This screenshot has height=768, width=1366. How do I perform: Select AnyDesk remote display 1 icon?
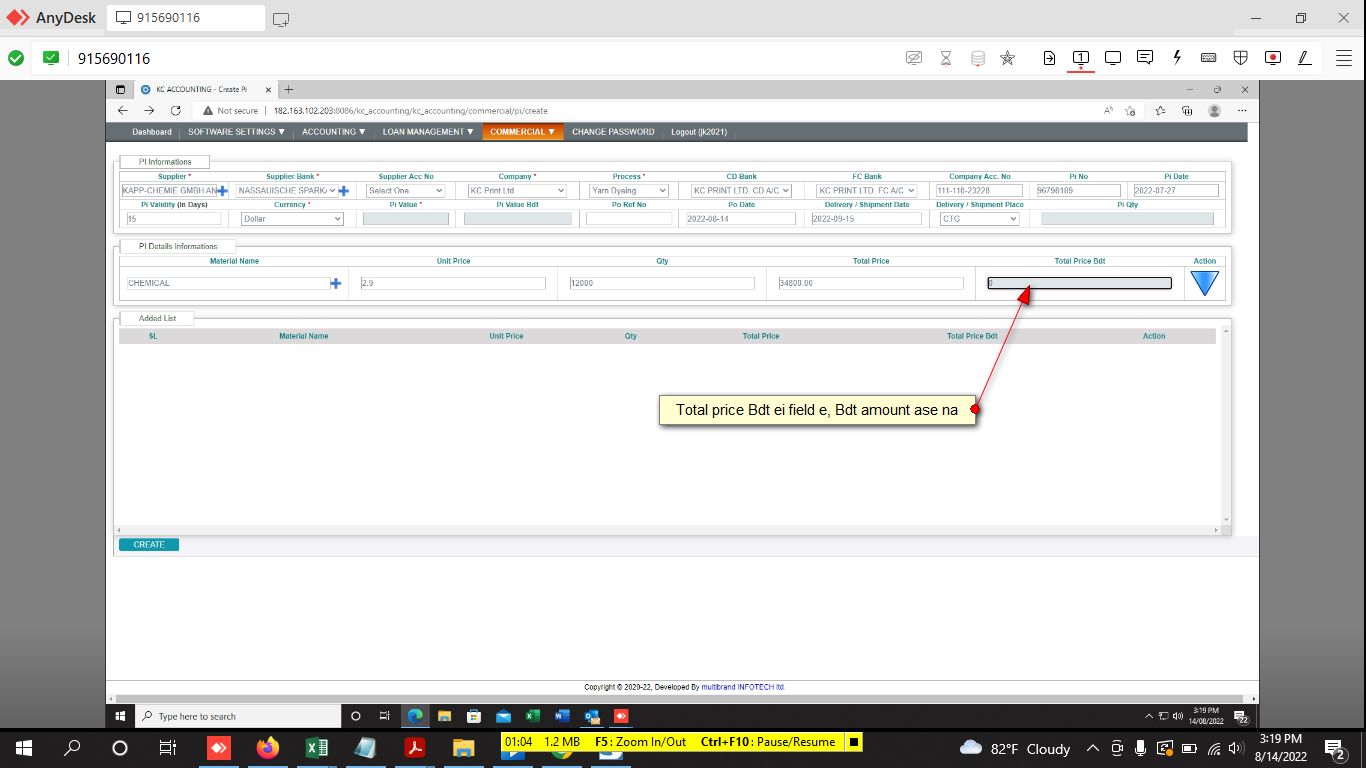click(1080, 58)
